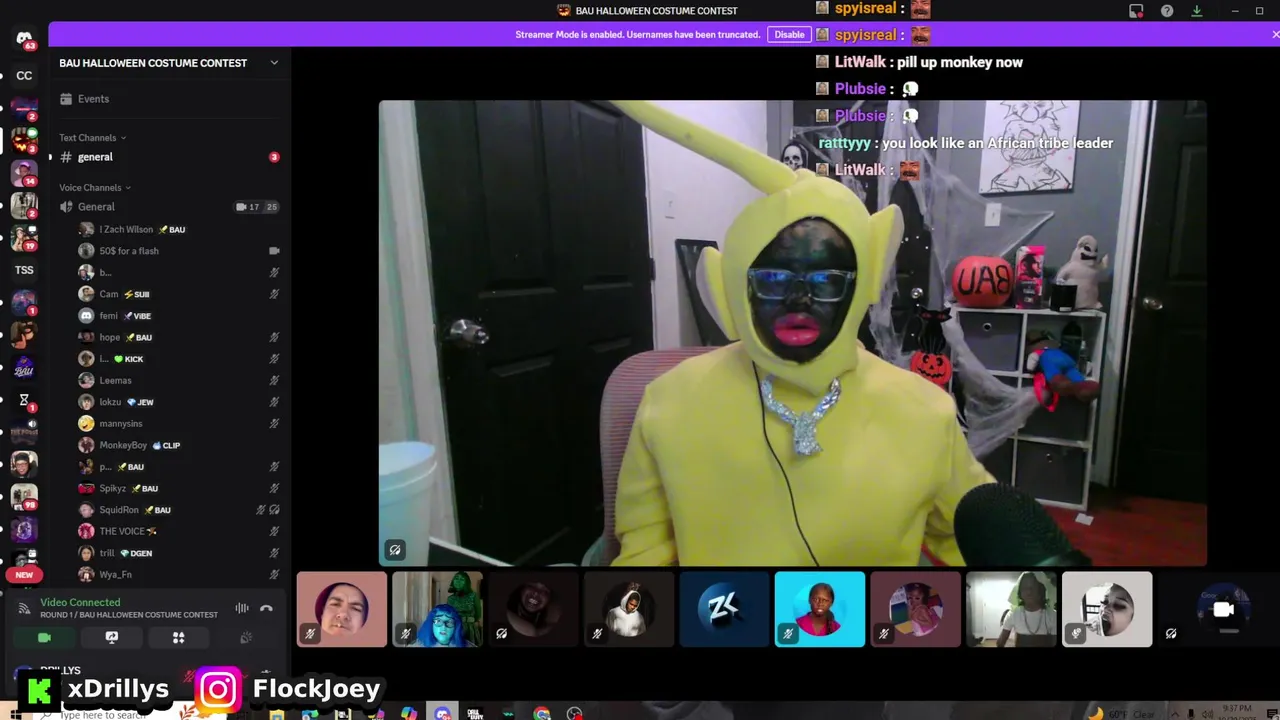Select voice user Spikyz
The image size is (1280, 720).
coord(180,488)
